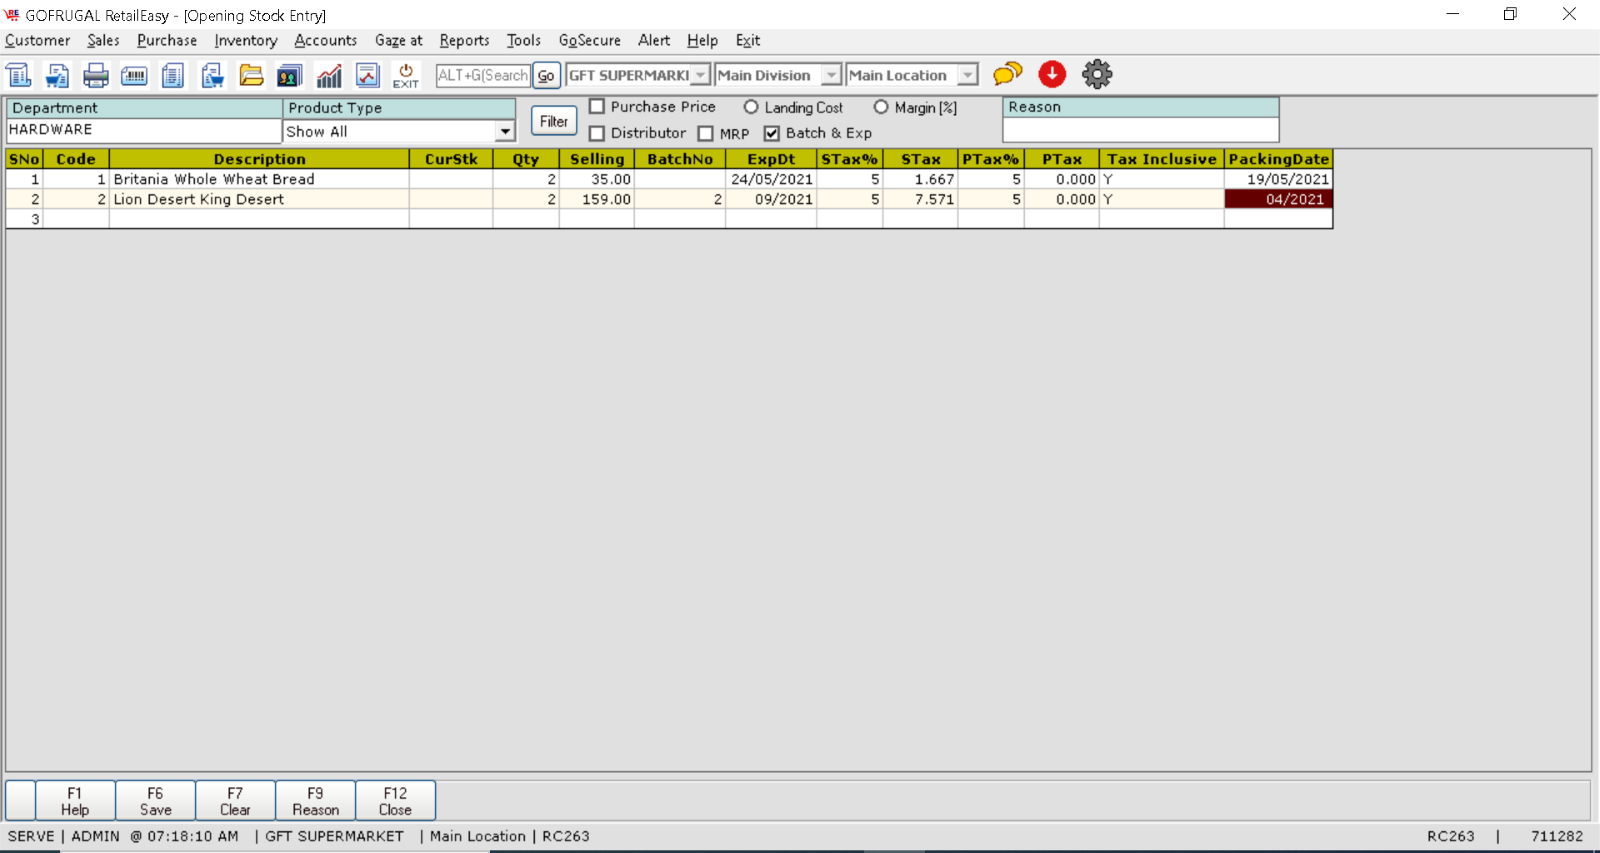Click the open folder toolbar icon
This screenshot has width=1600, height=853.
251,75
